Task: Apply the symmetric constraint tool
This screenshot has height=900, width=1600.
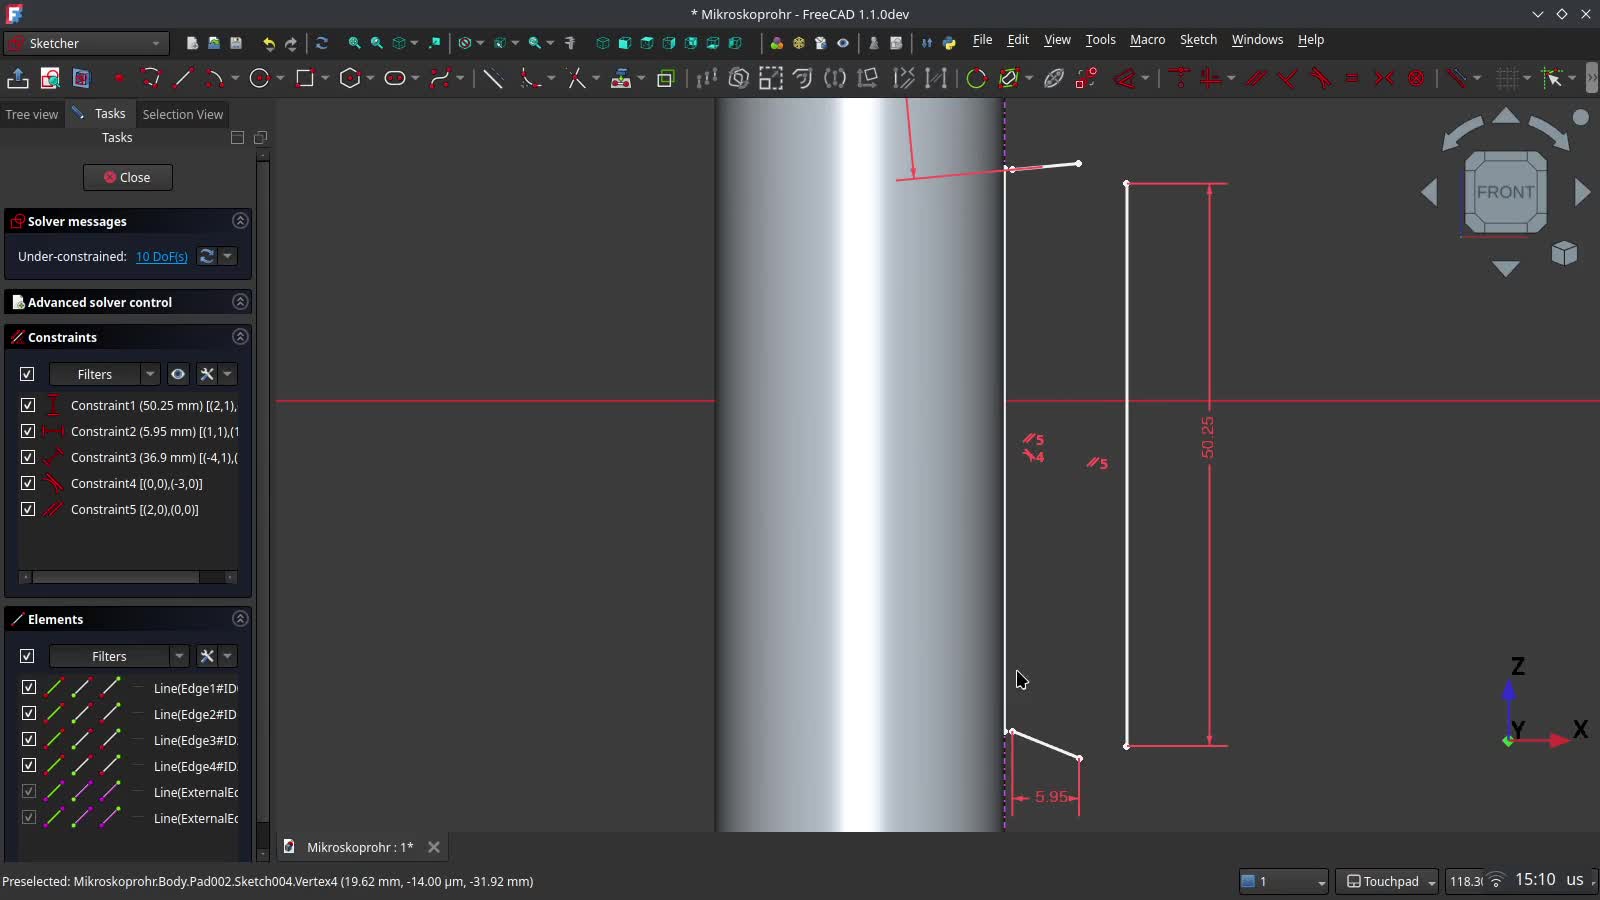Action: coord(1384,78)
